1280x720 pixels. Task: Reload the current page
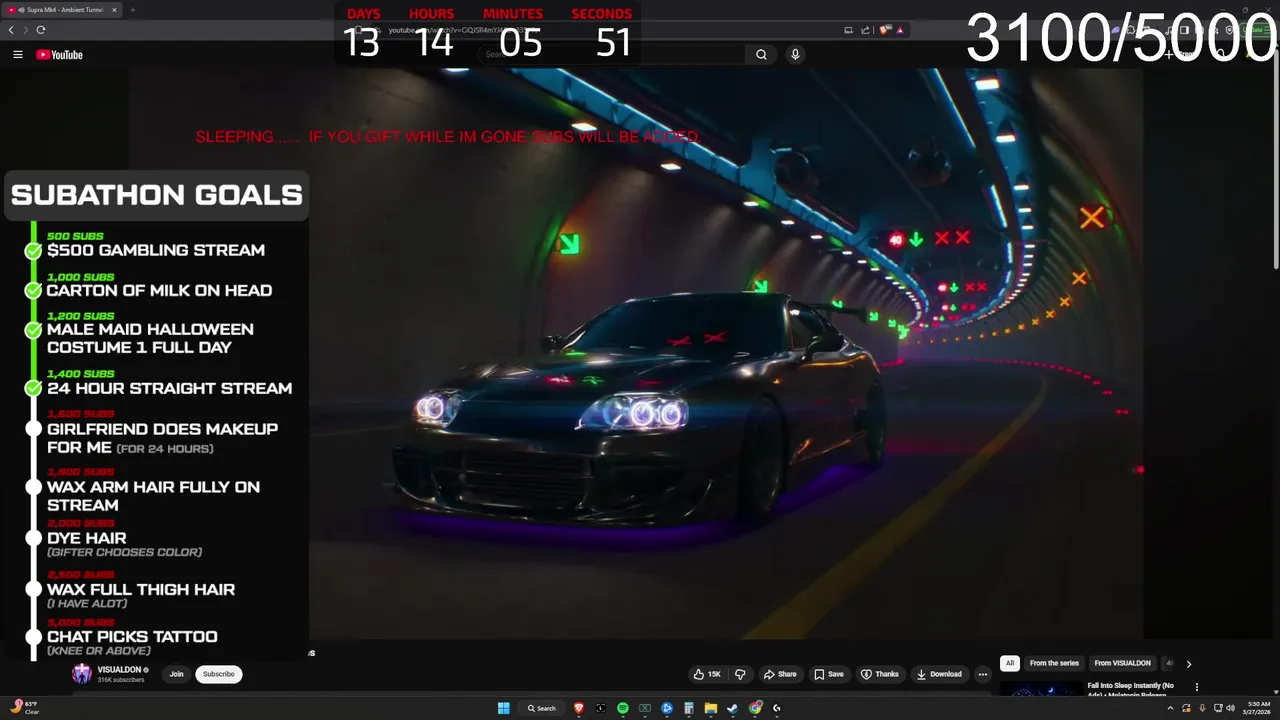point(41,30)
